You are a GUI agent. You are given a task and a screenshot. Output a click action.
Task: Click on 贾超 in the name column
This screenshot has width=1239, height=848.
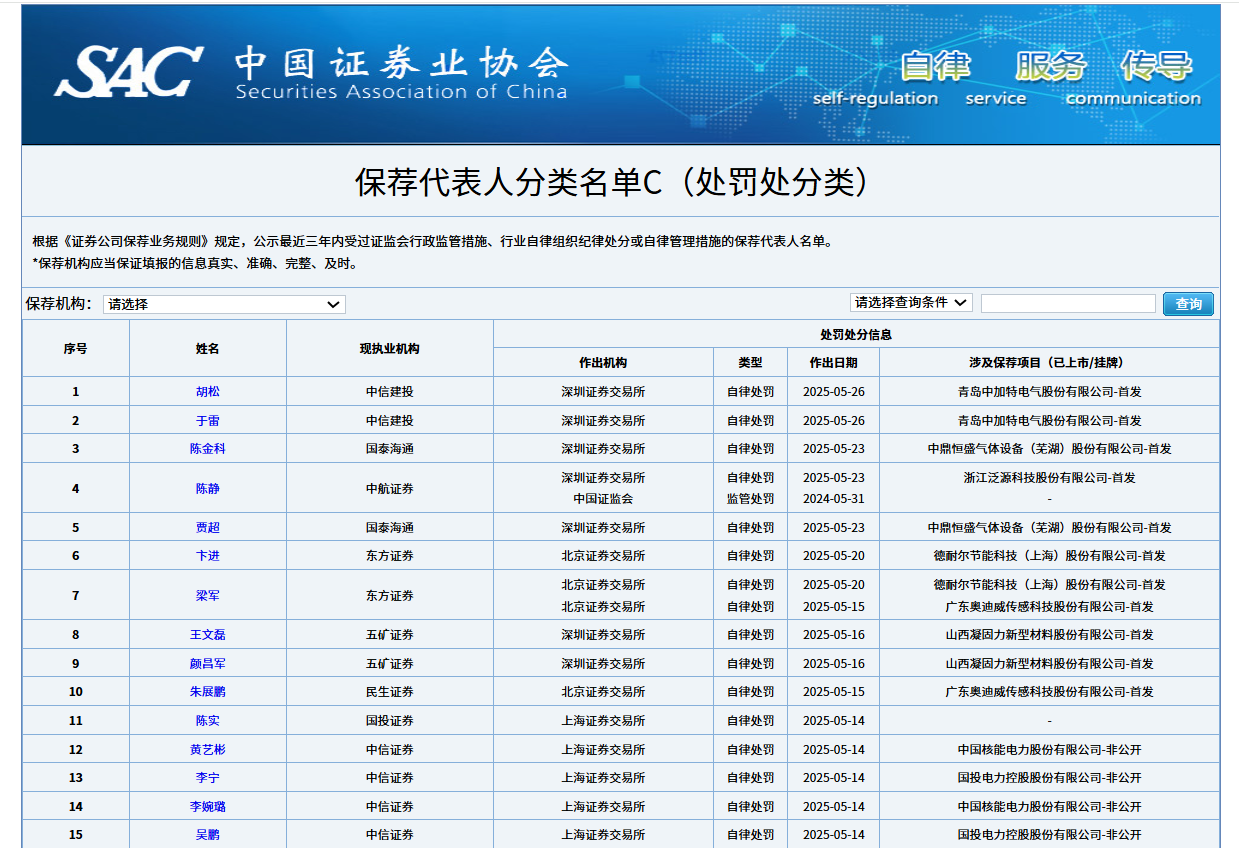click(207, 528)
